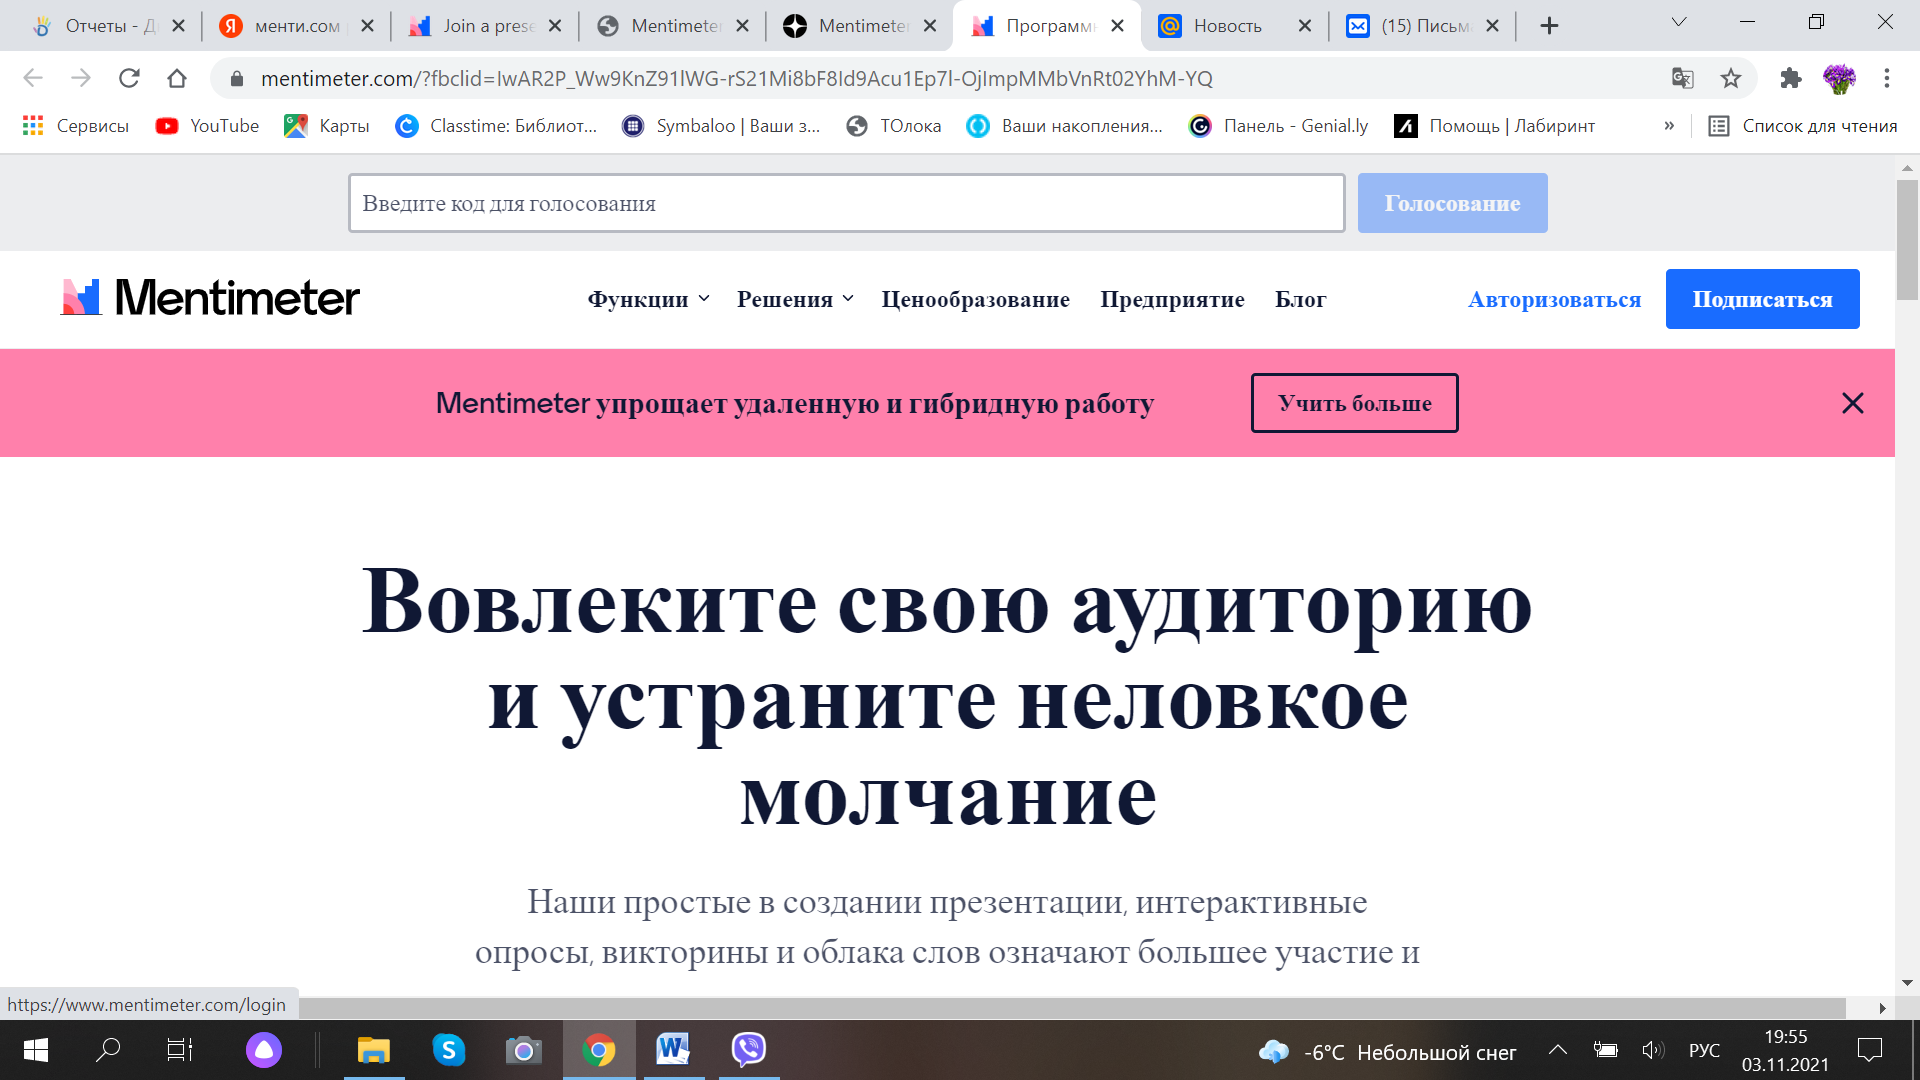Open the Помощь | Лабиринт bookmark
The width and height of the screenshot is (1920, 1080).
(1495, 126)
